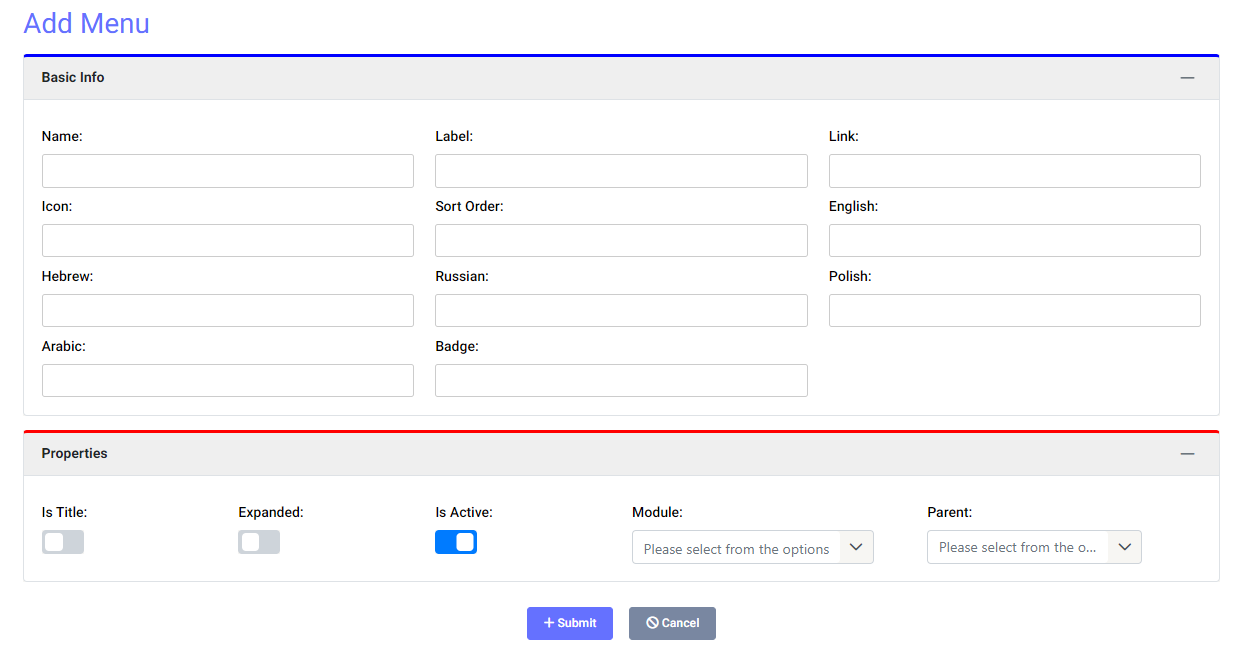Screen dimensions: 1244x647
Task: Disable the Is Active switch
Action: [456, 541]
